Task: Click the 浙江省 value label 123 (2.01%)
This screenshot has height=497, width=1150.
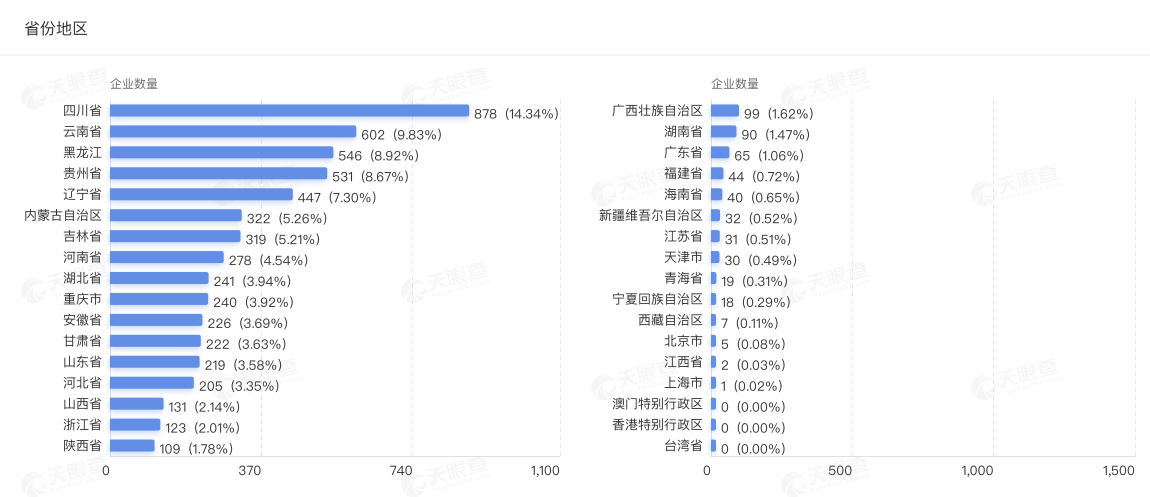Action: pyautogui.click(x=208, y=428)
